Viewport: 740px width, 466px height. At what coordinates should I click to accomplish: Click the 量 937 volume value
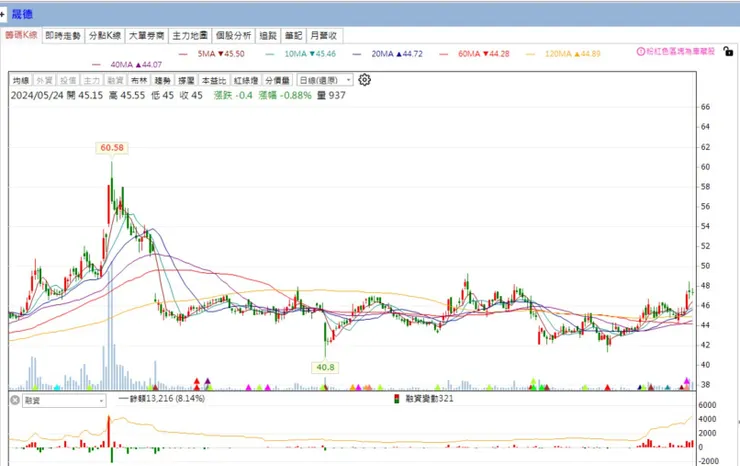pos(331,95)
